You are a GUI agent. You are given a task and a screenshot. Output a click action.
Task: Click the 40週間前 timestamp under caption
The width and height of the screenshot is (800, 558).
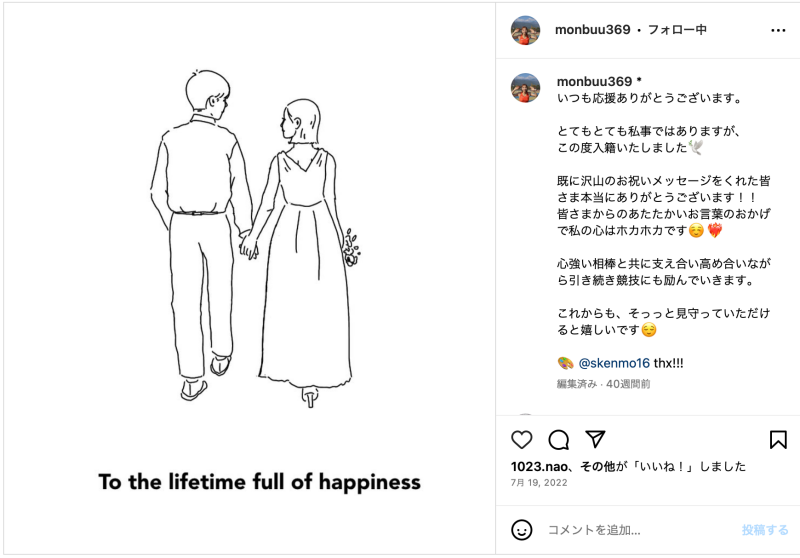click(628, 384)
